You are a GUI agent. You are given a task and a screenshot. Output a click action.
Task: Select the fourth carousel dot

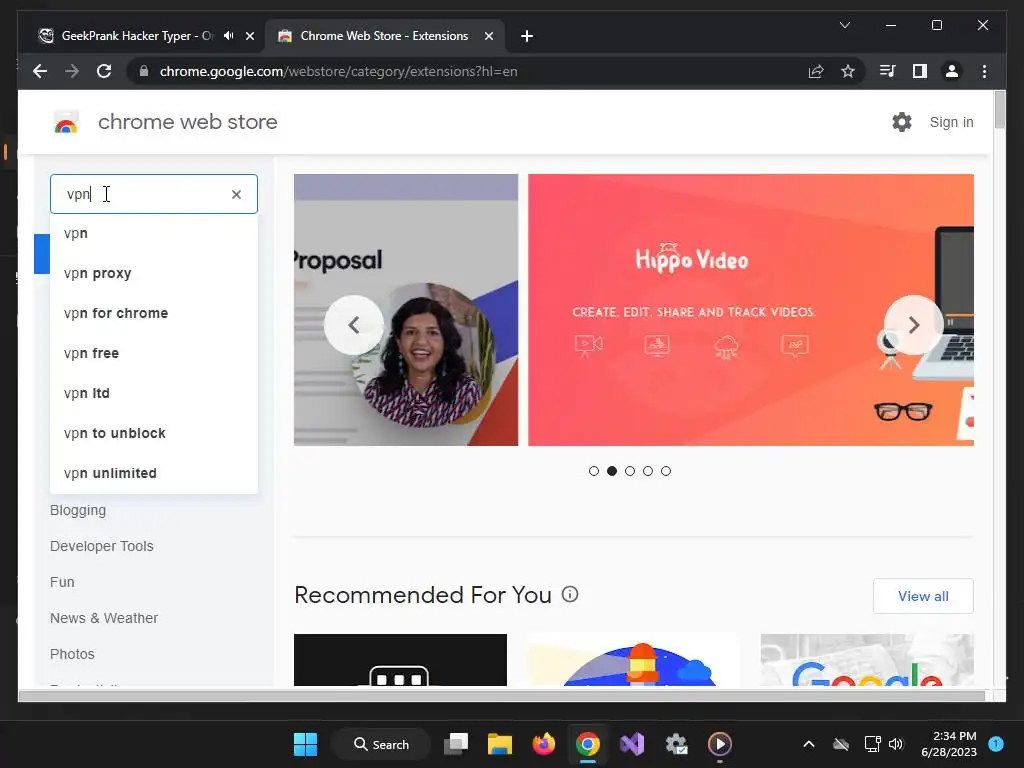648,471
